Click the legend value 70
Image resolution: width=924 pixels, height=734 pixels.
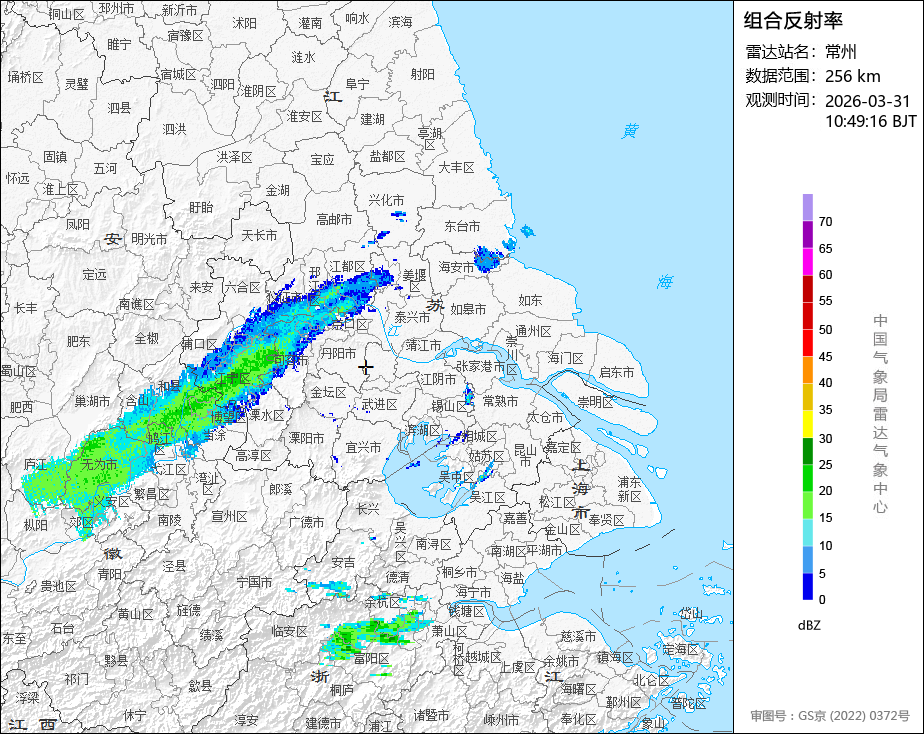coord(826,222)
